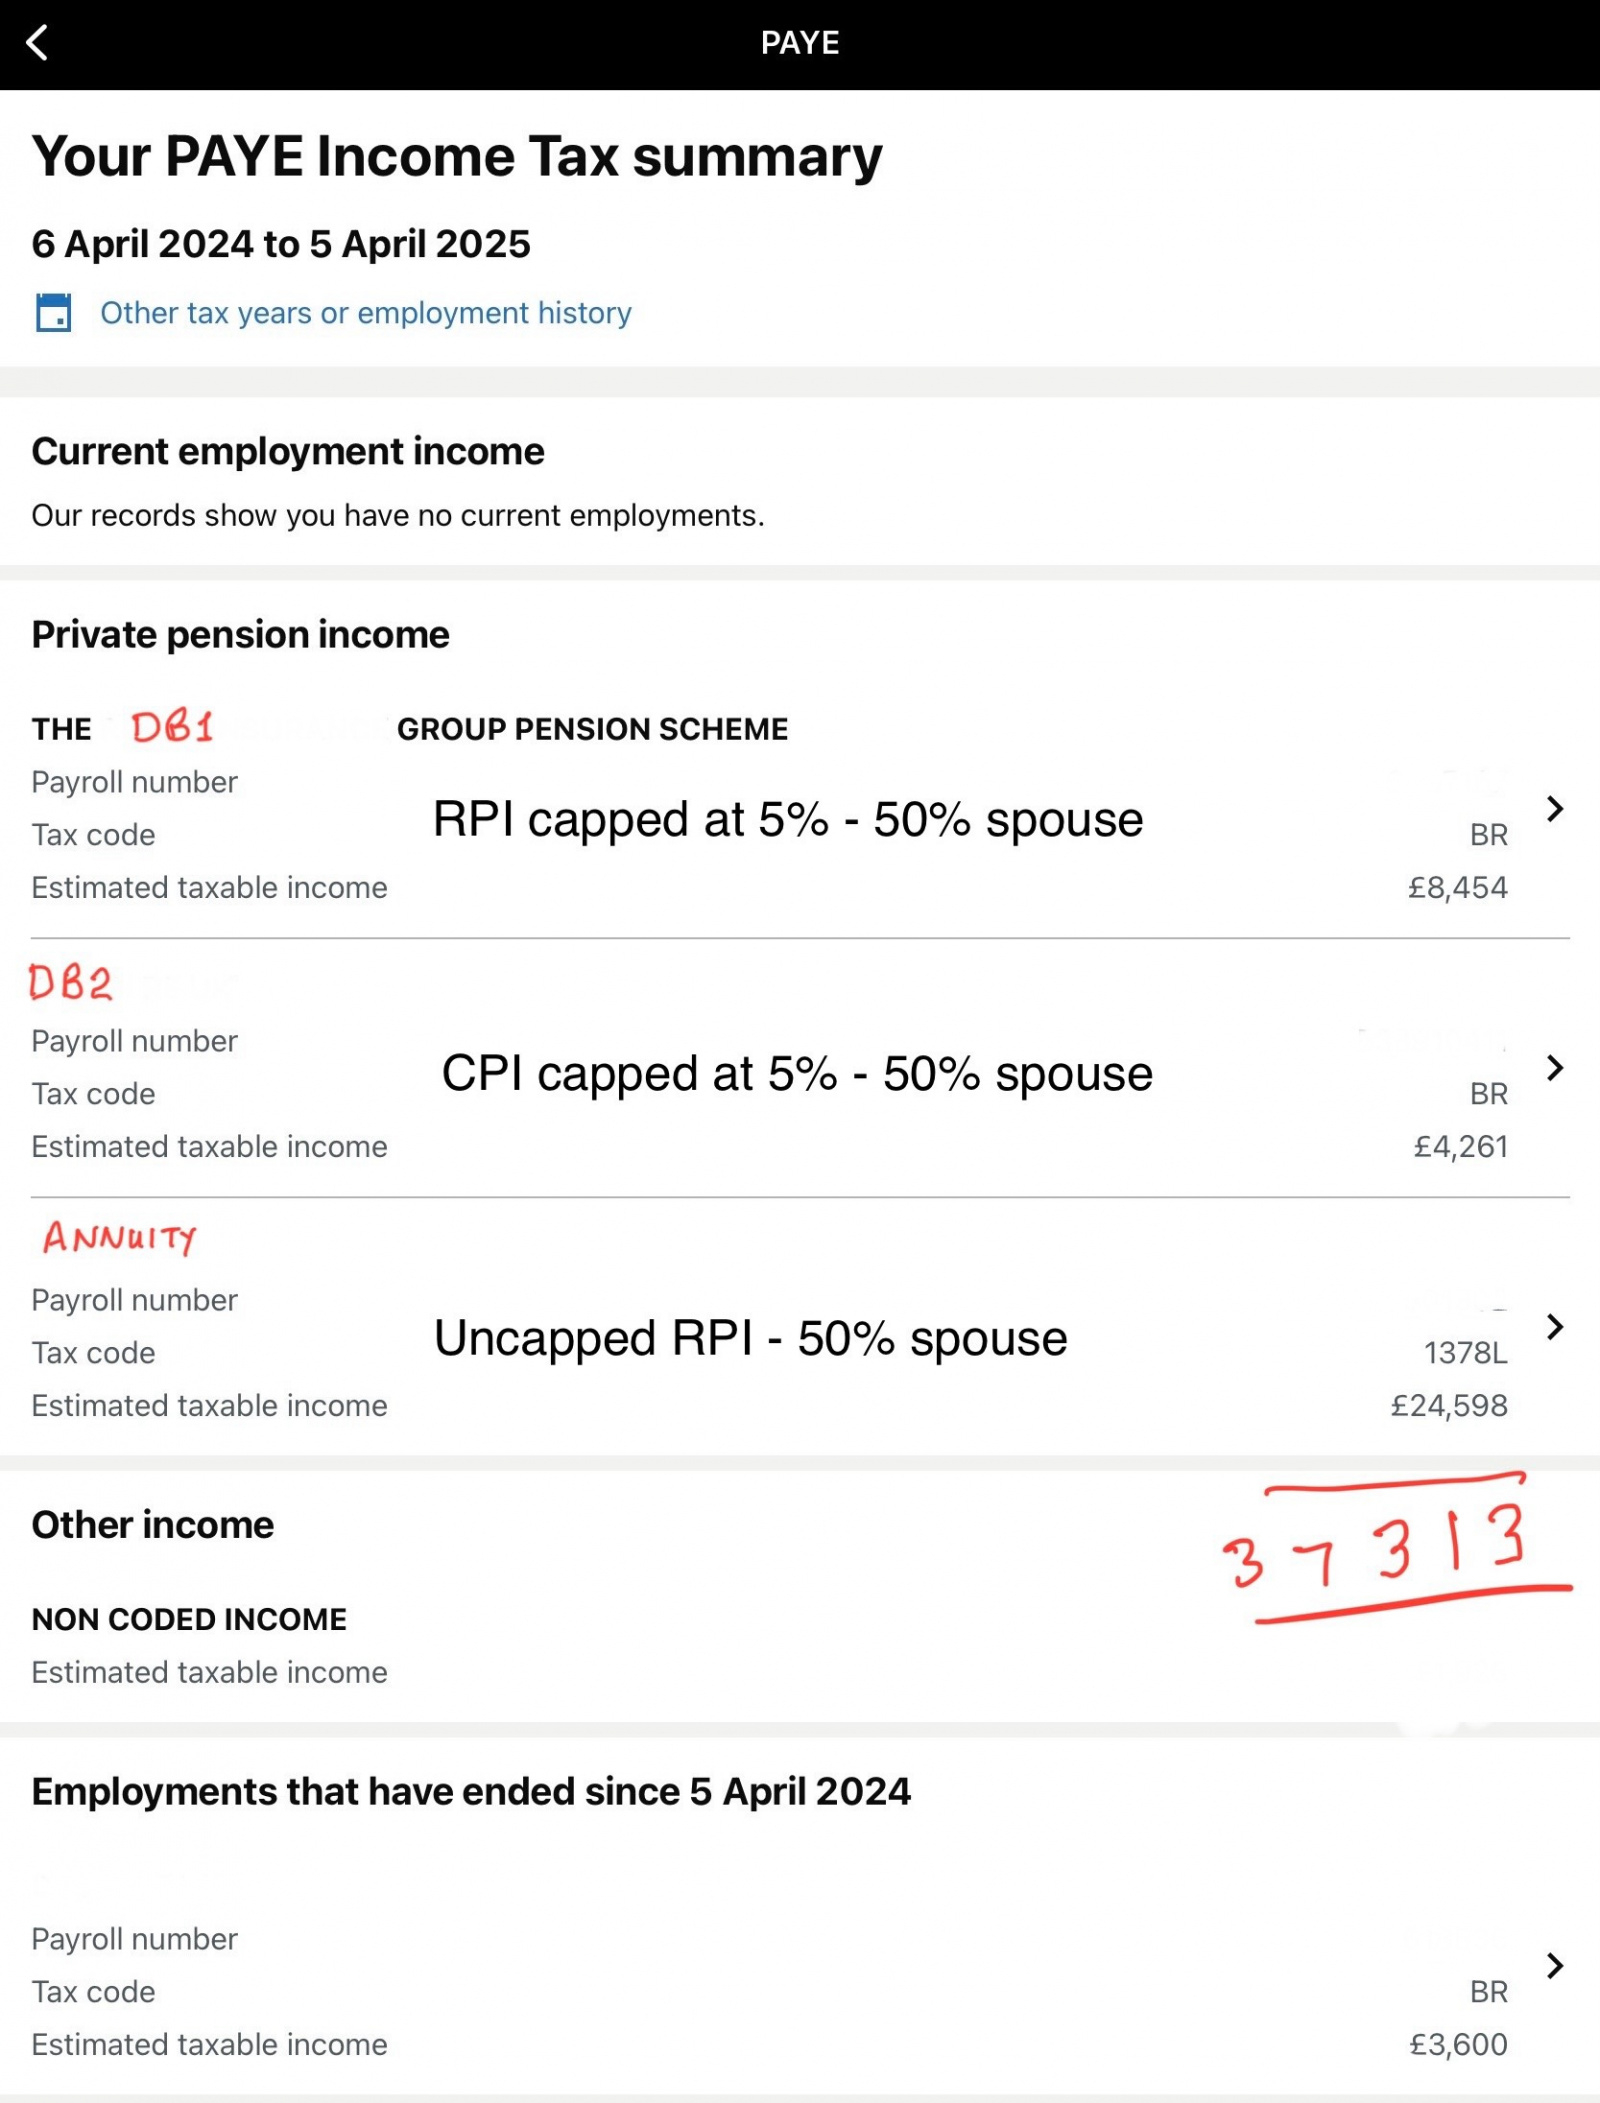Click the Uncapped RPI spouse annotation

tap(750, 1338)
